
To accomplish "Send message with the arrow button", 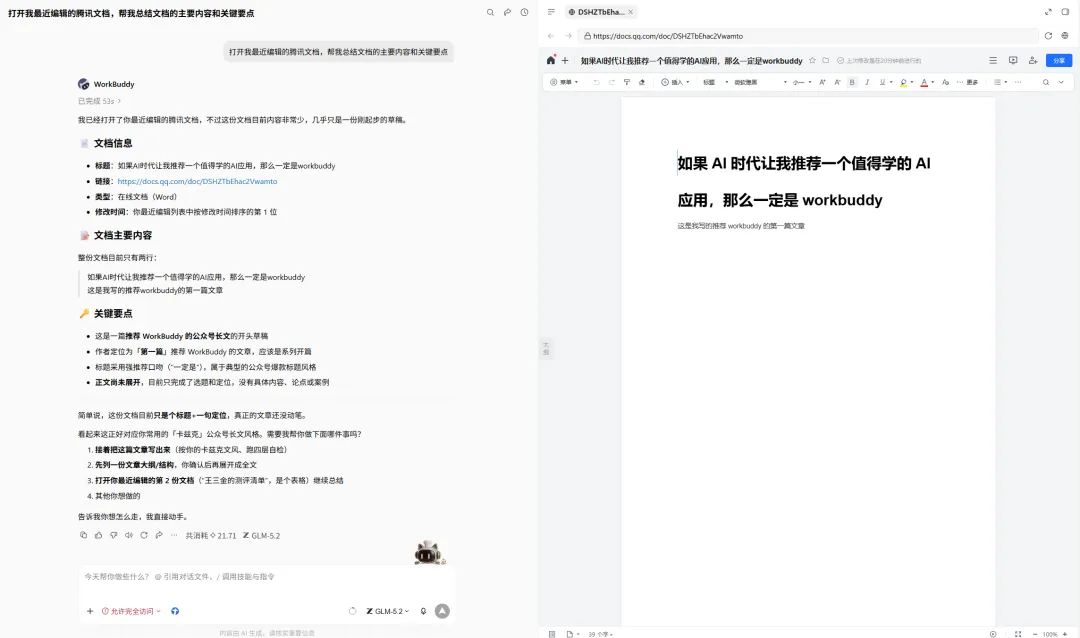I will [442, 611].
